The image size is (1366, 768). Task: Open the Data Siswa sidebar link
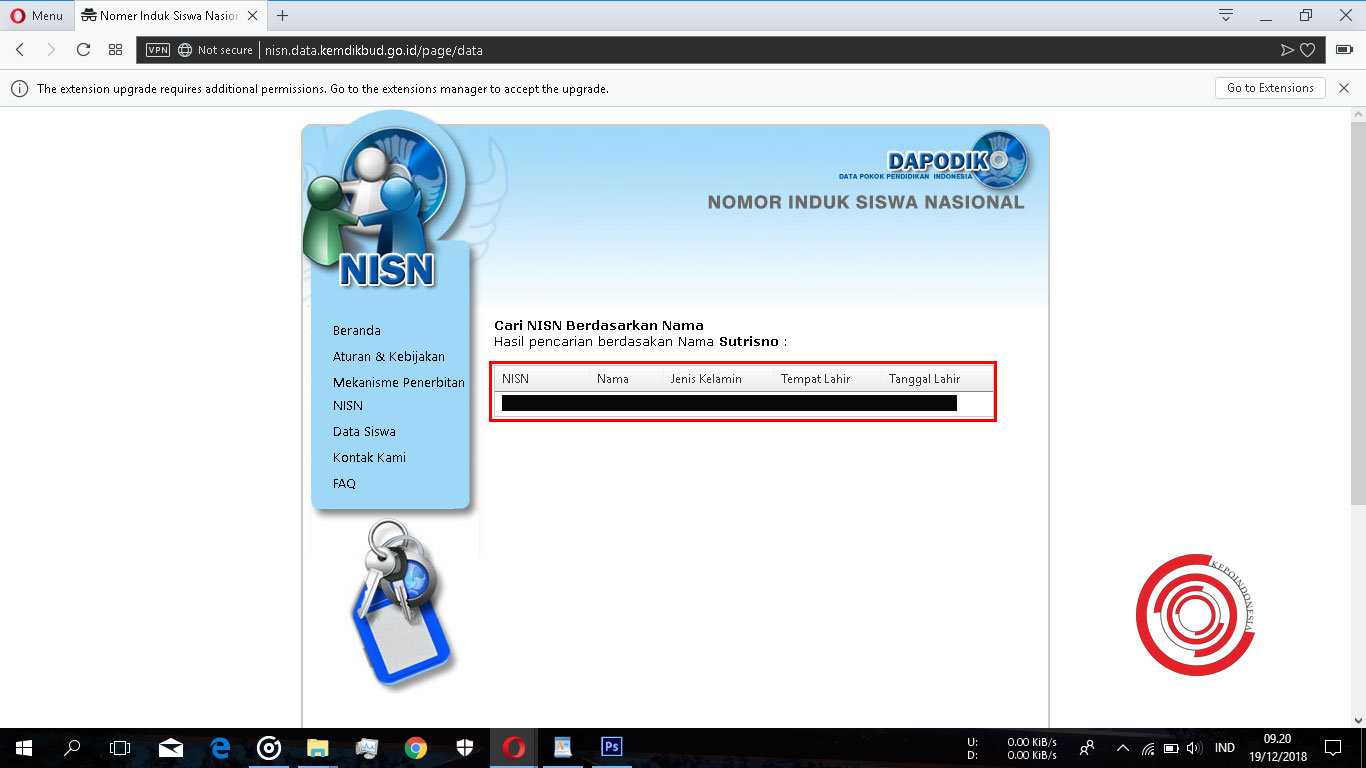click(x=364, y=431)
